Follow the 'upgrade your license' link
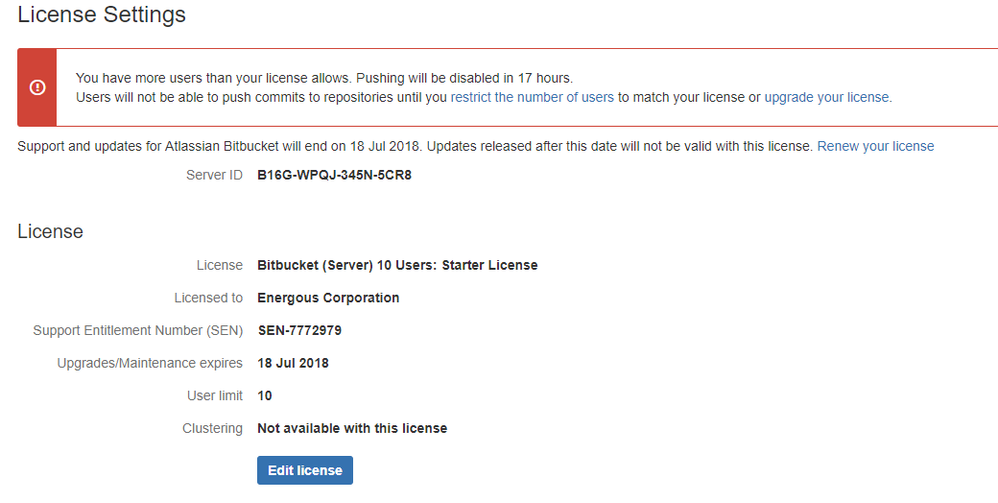The image size is (998, 503). [826, 97]
